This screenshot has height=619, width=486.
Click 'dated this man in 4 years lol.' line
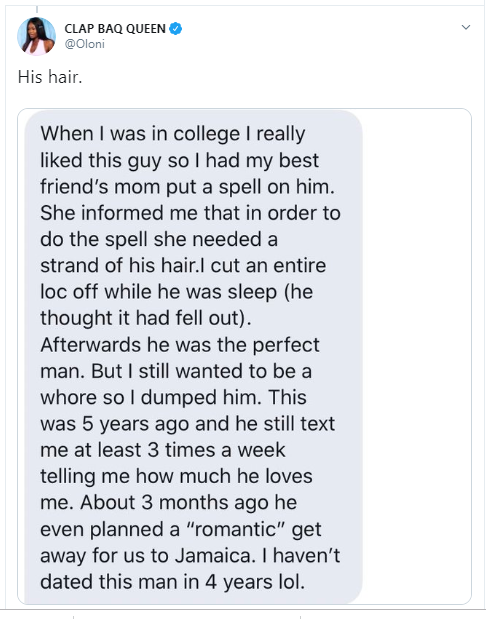point(173,582)
